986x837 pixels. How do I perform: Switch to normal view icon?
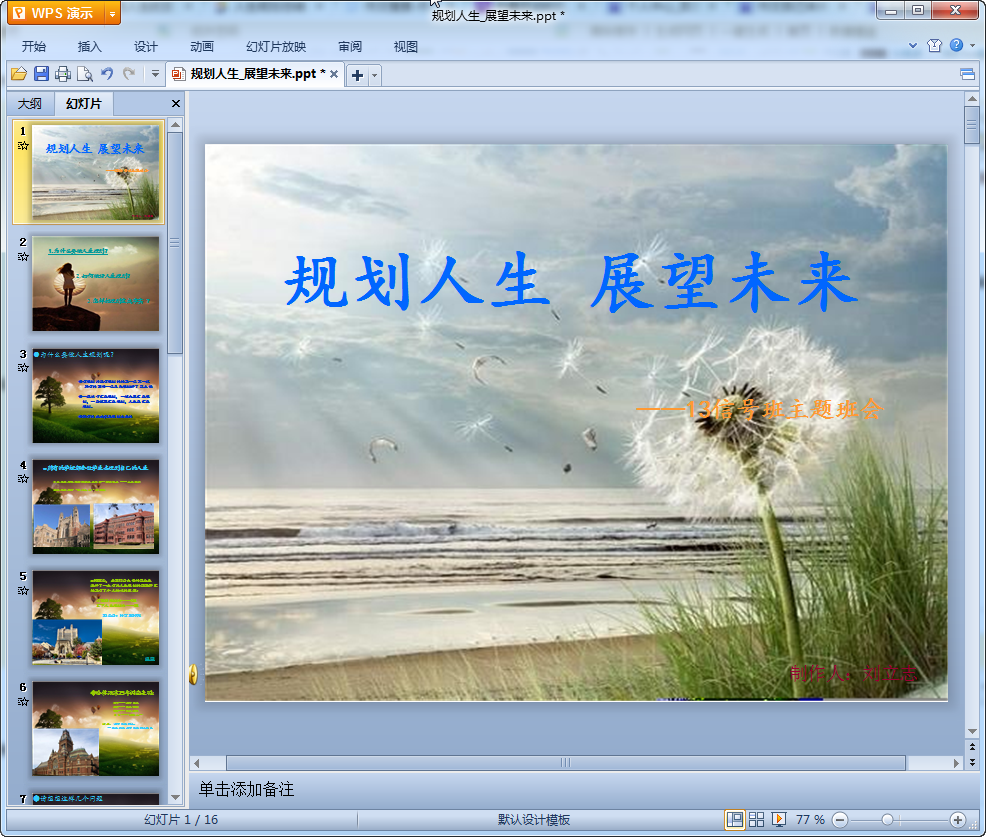point(734,819)
